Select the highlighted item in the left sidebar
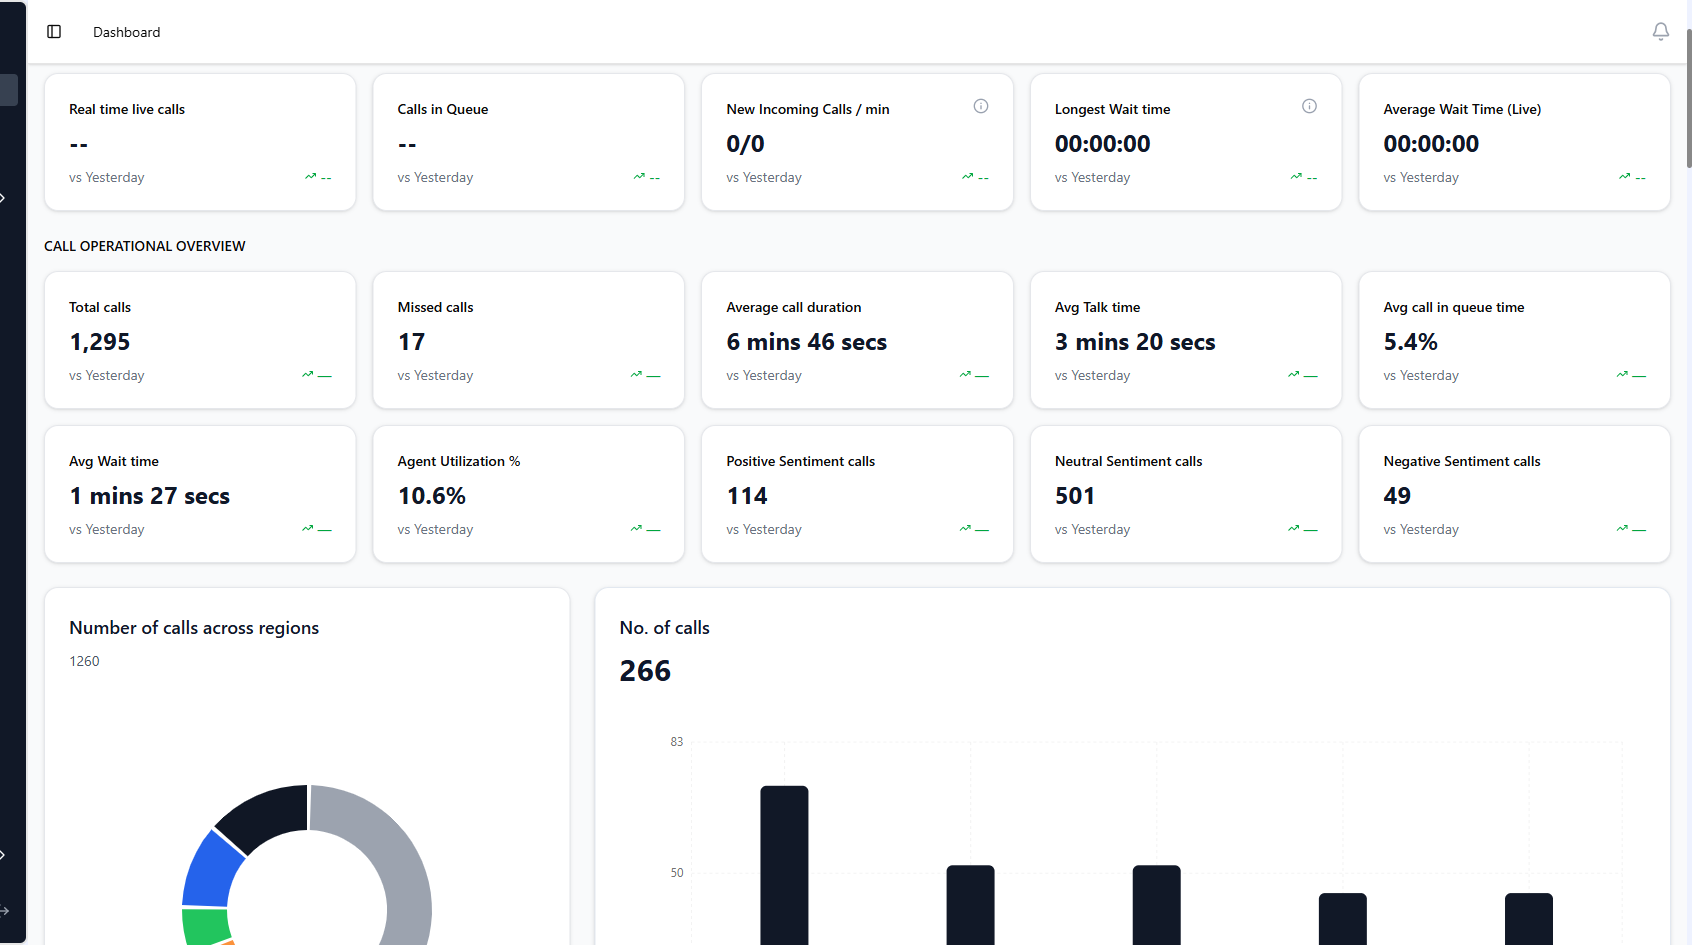The image size is (1692, 945). click(8, 89)
